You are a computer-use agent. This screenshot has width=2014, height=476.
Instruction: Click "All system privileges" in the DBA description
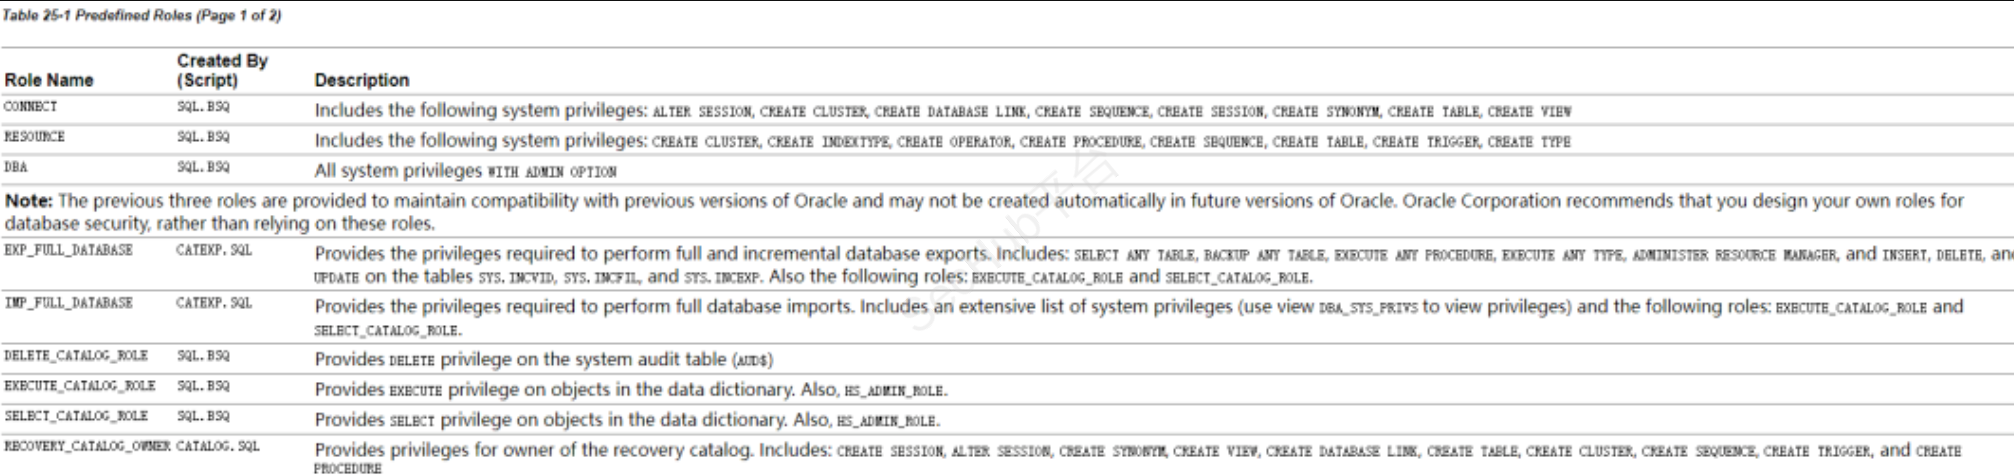tap(398, 171)
